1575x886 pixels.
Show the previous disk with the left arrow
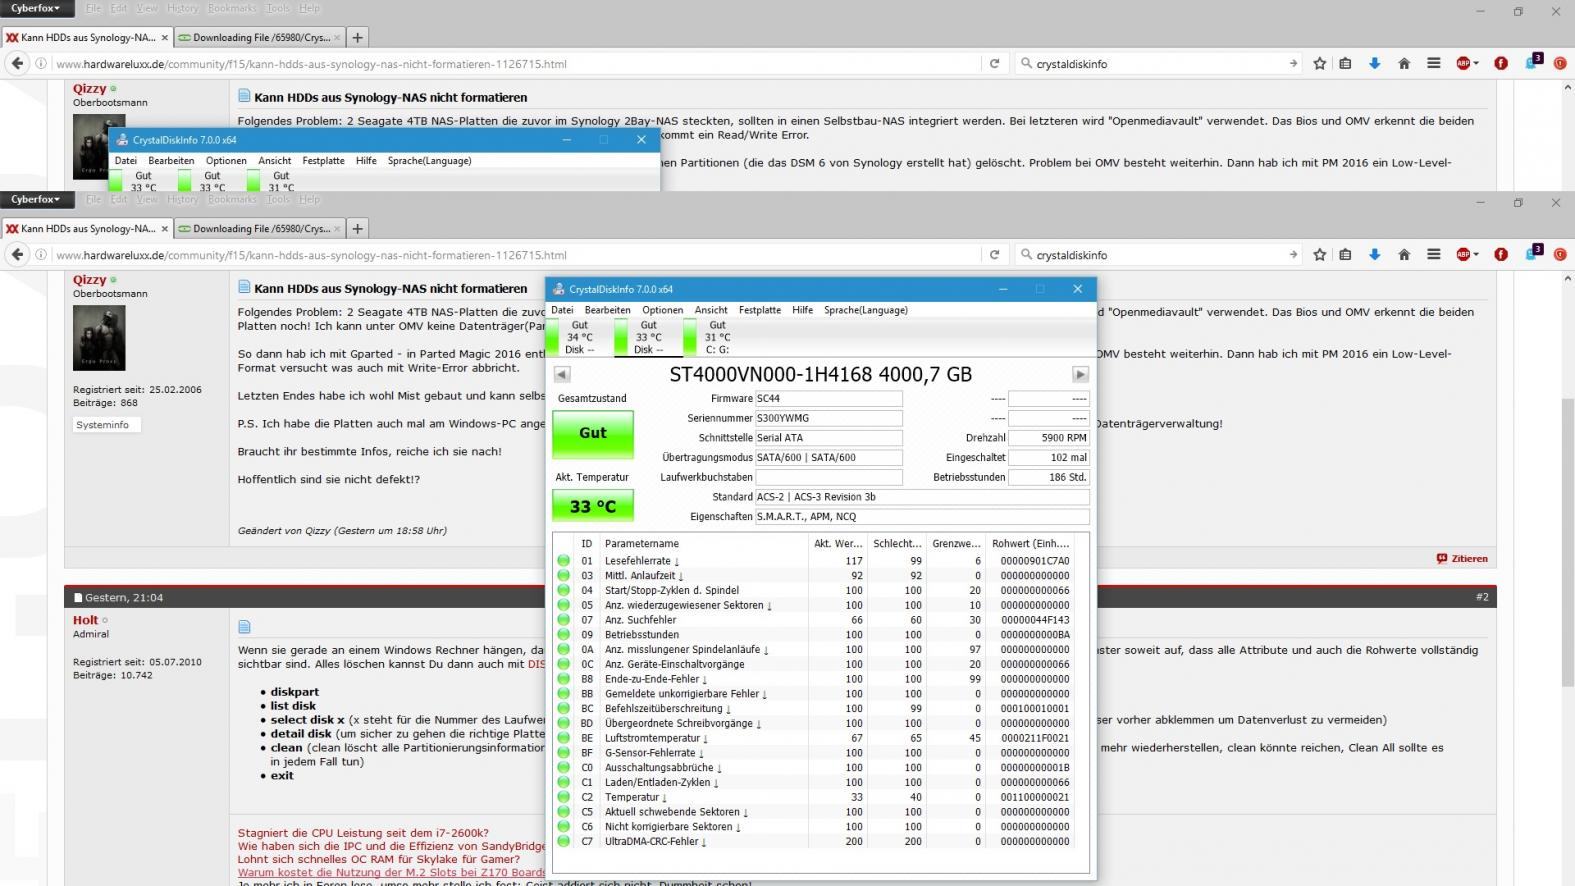click(x=562, y=374)
